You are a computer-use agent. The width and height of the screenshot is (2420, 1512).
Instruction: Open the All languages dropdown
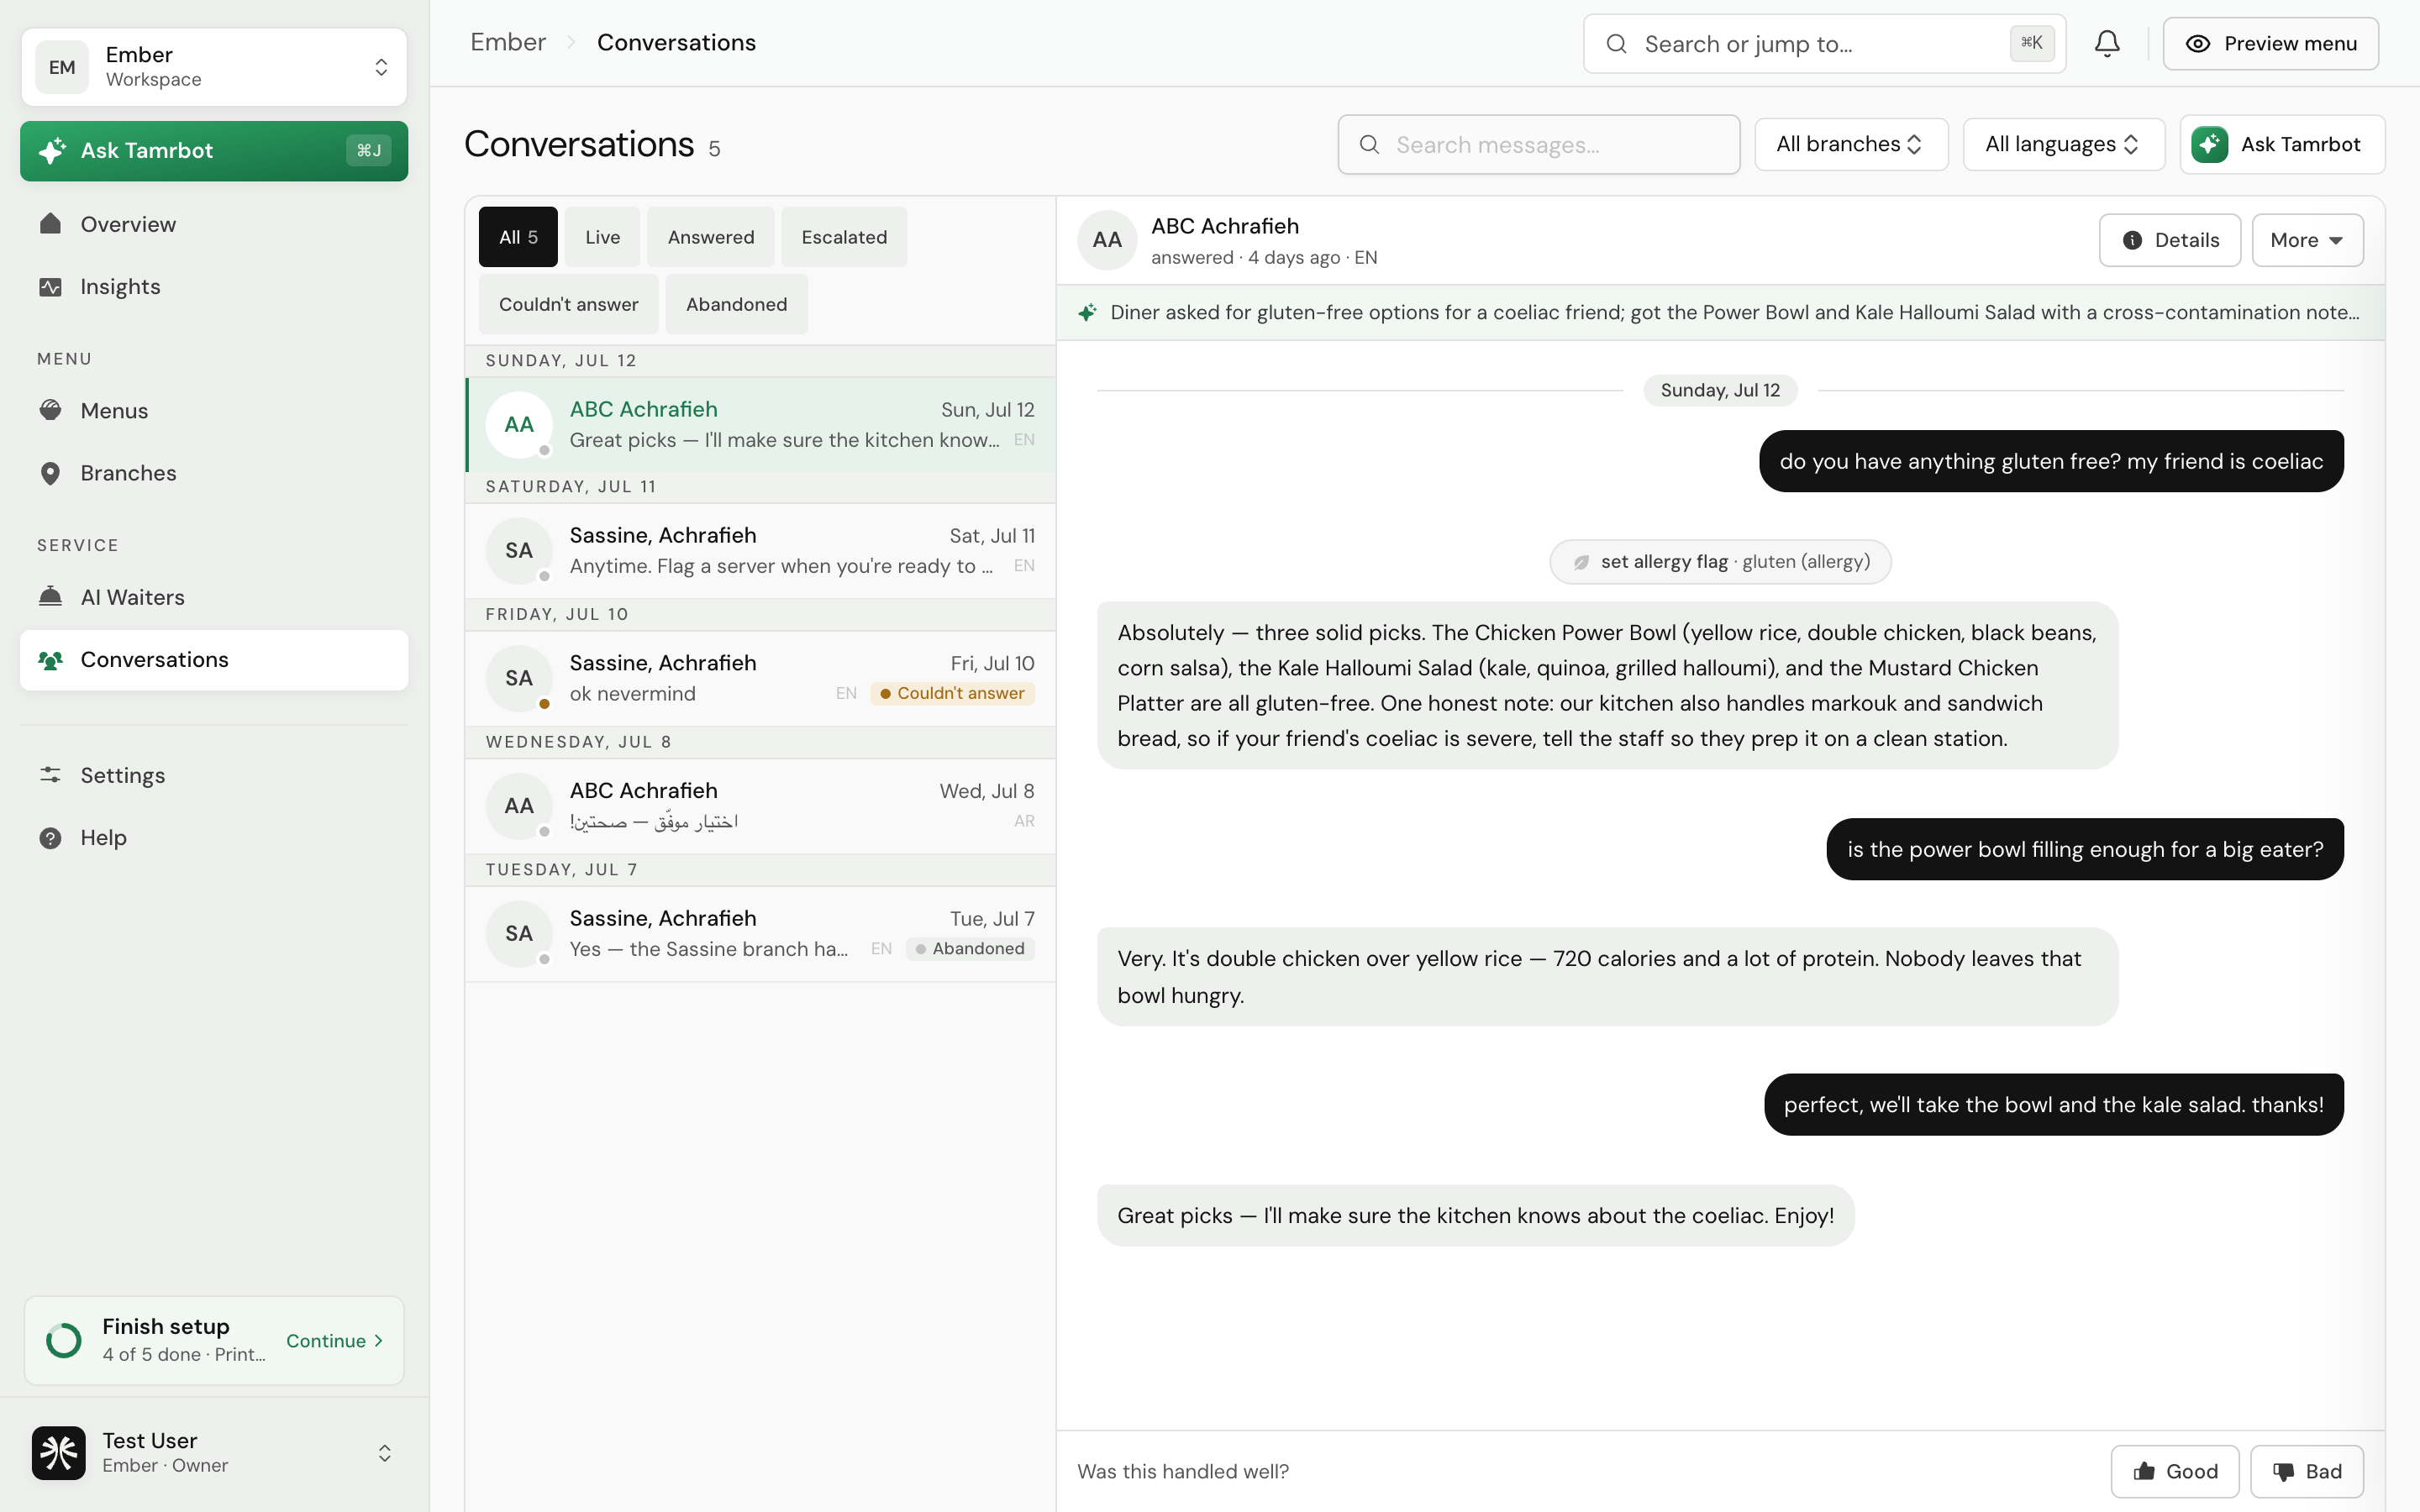(x=2063, y=144)
